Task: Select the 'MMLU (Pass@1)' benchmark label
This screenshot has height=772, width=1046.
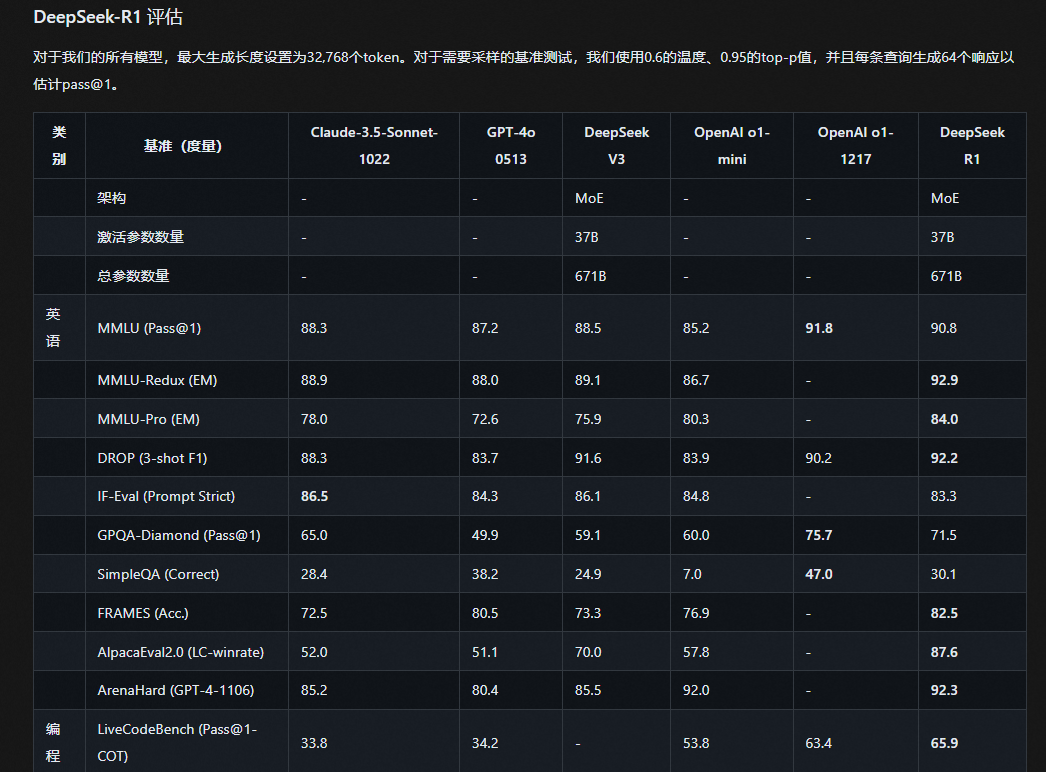Action: pos(149,328)
